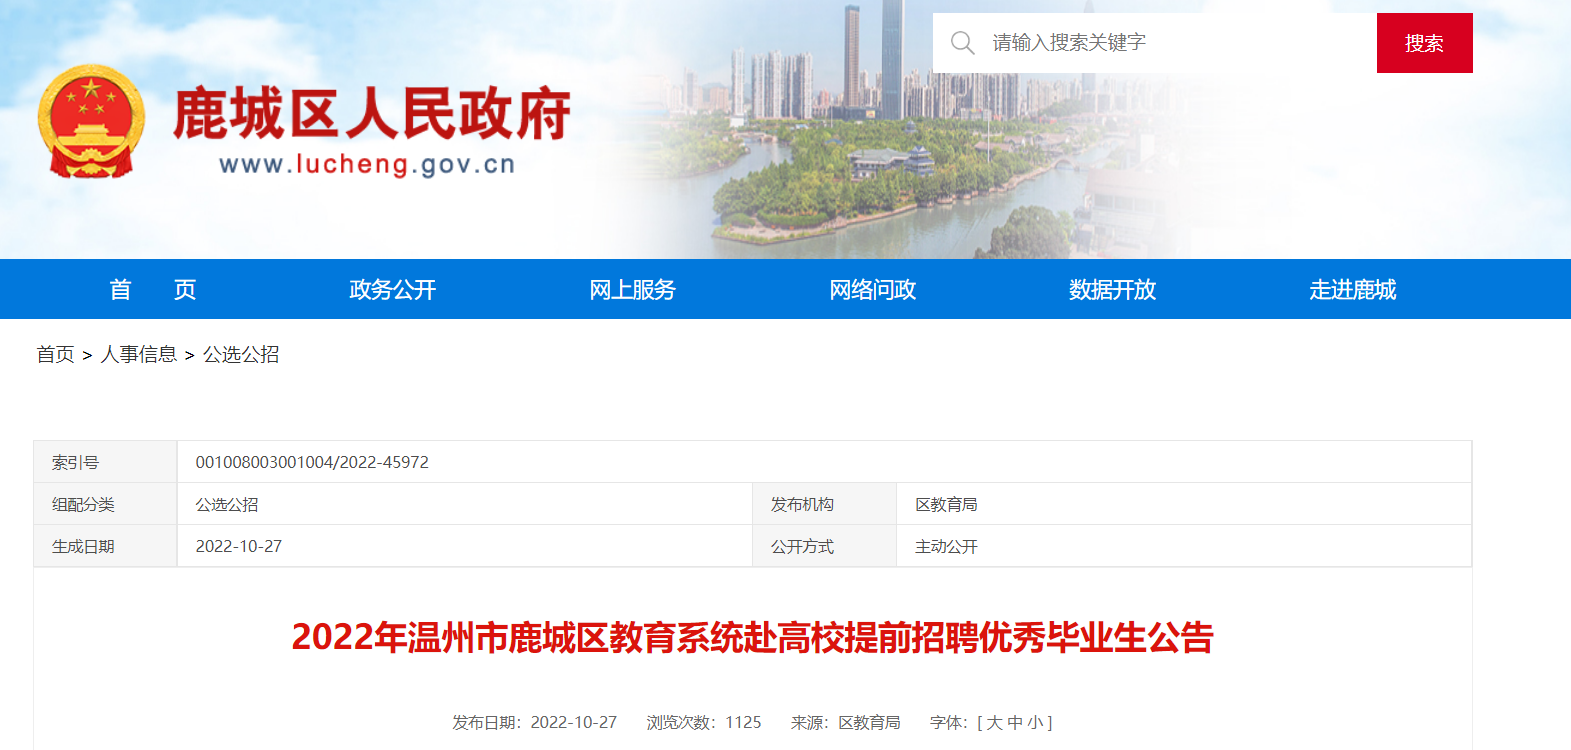The height and width of the screenshot is (750, 1571).
Task: Click the national emblem logo
Action: [x=91, y=122]
